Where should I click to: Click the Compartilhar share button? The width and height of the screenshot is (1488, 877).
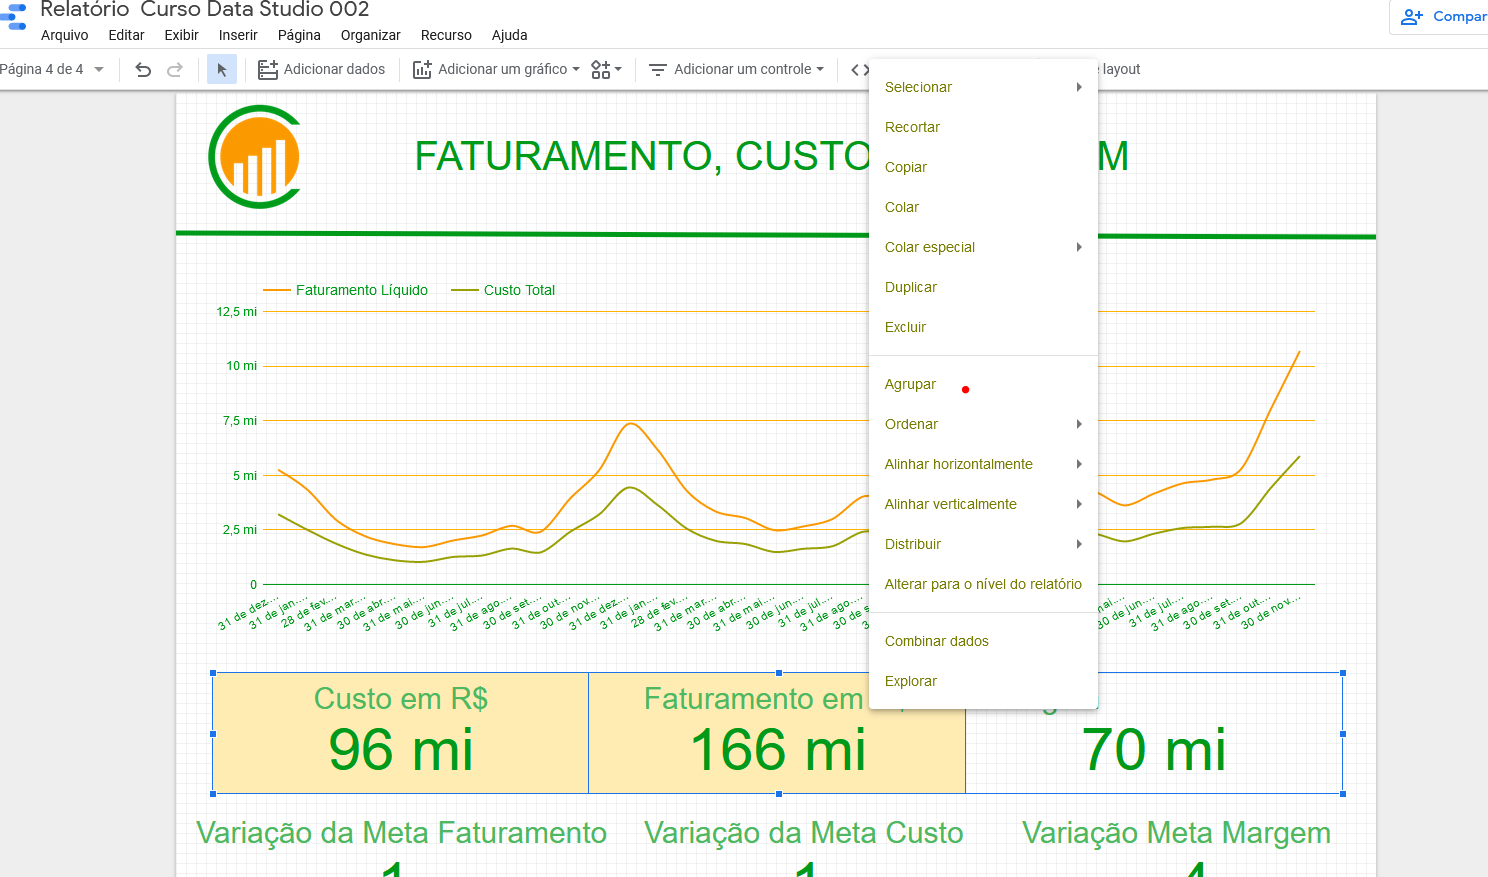click(x=1442, y=16)
